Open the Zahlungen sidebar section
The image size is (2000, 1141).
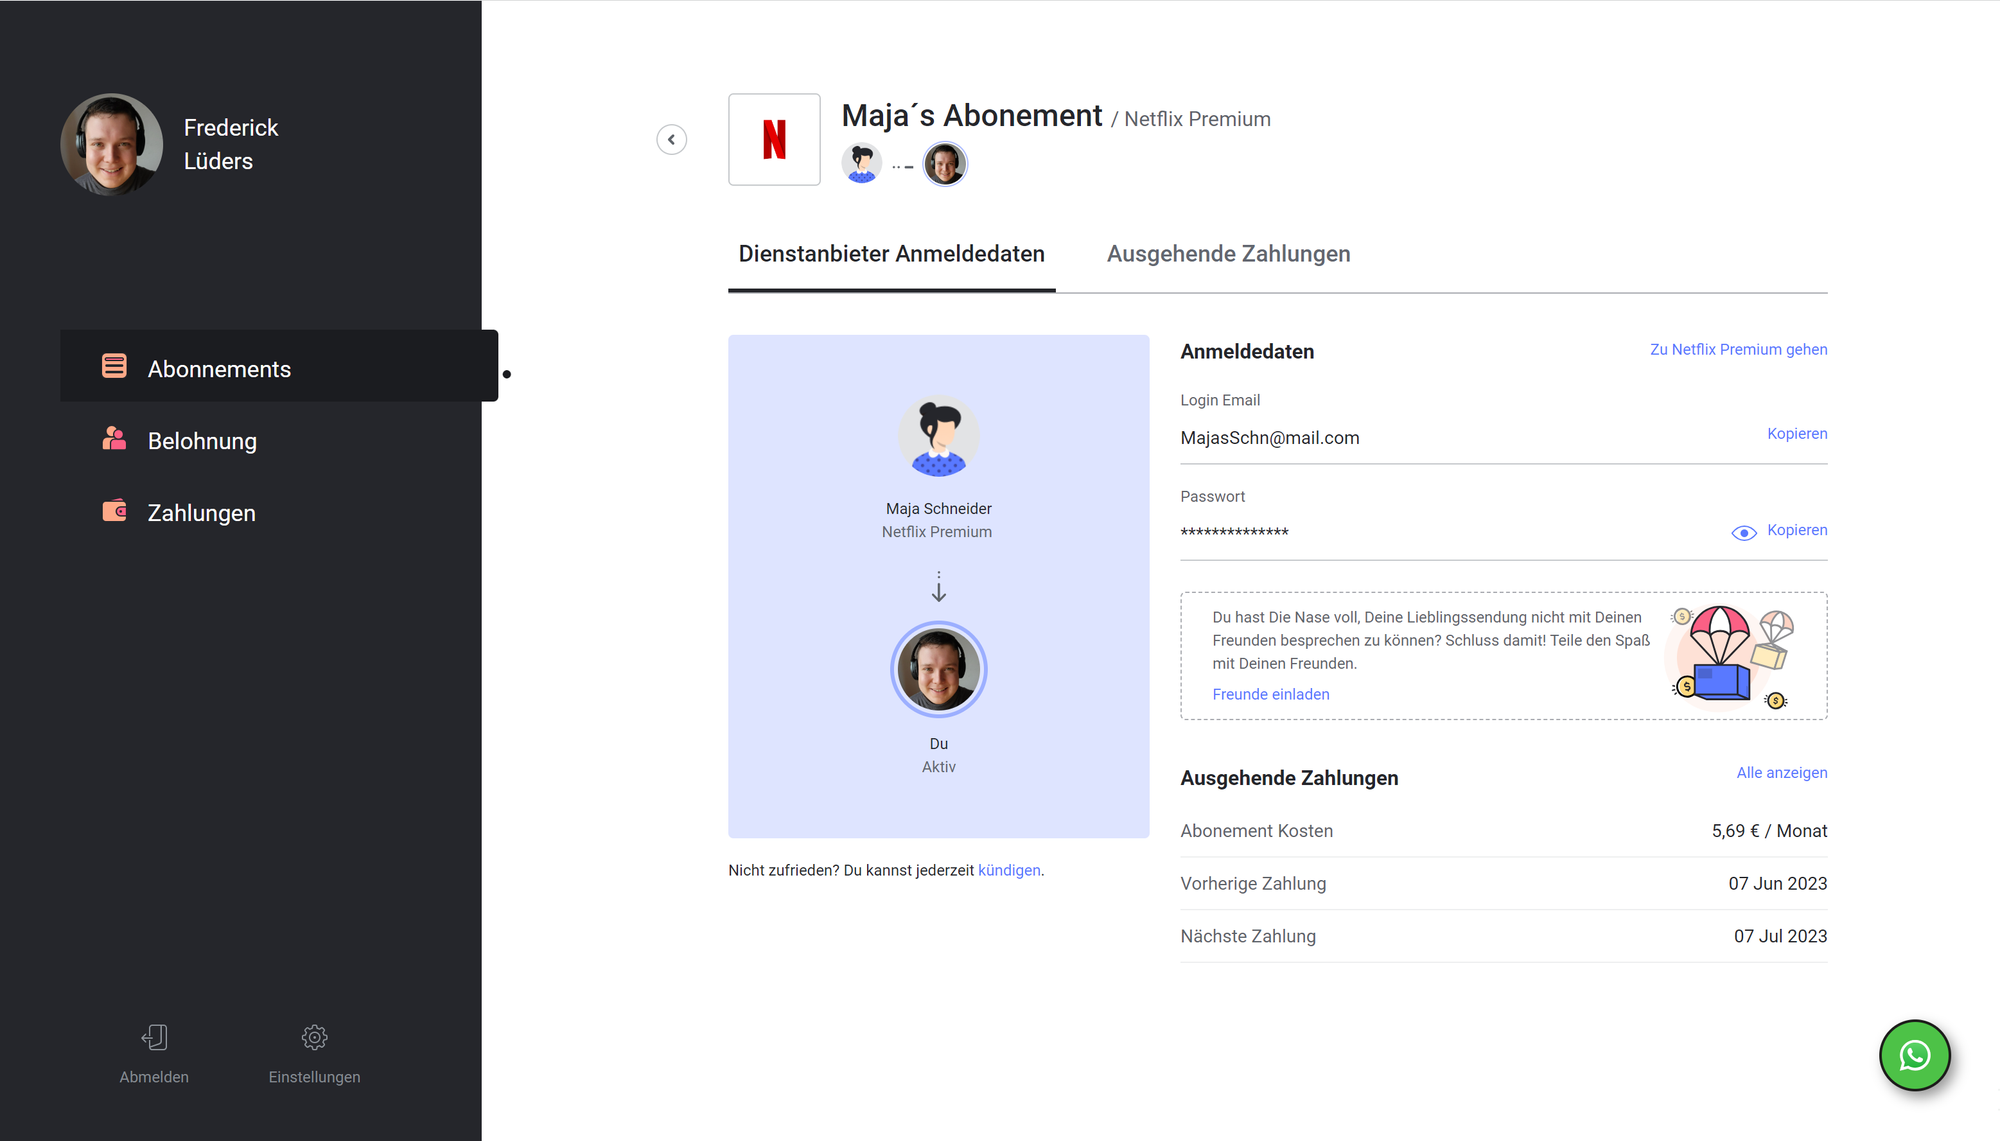point(279,512)
